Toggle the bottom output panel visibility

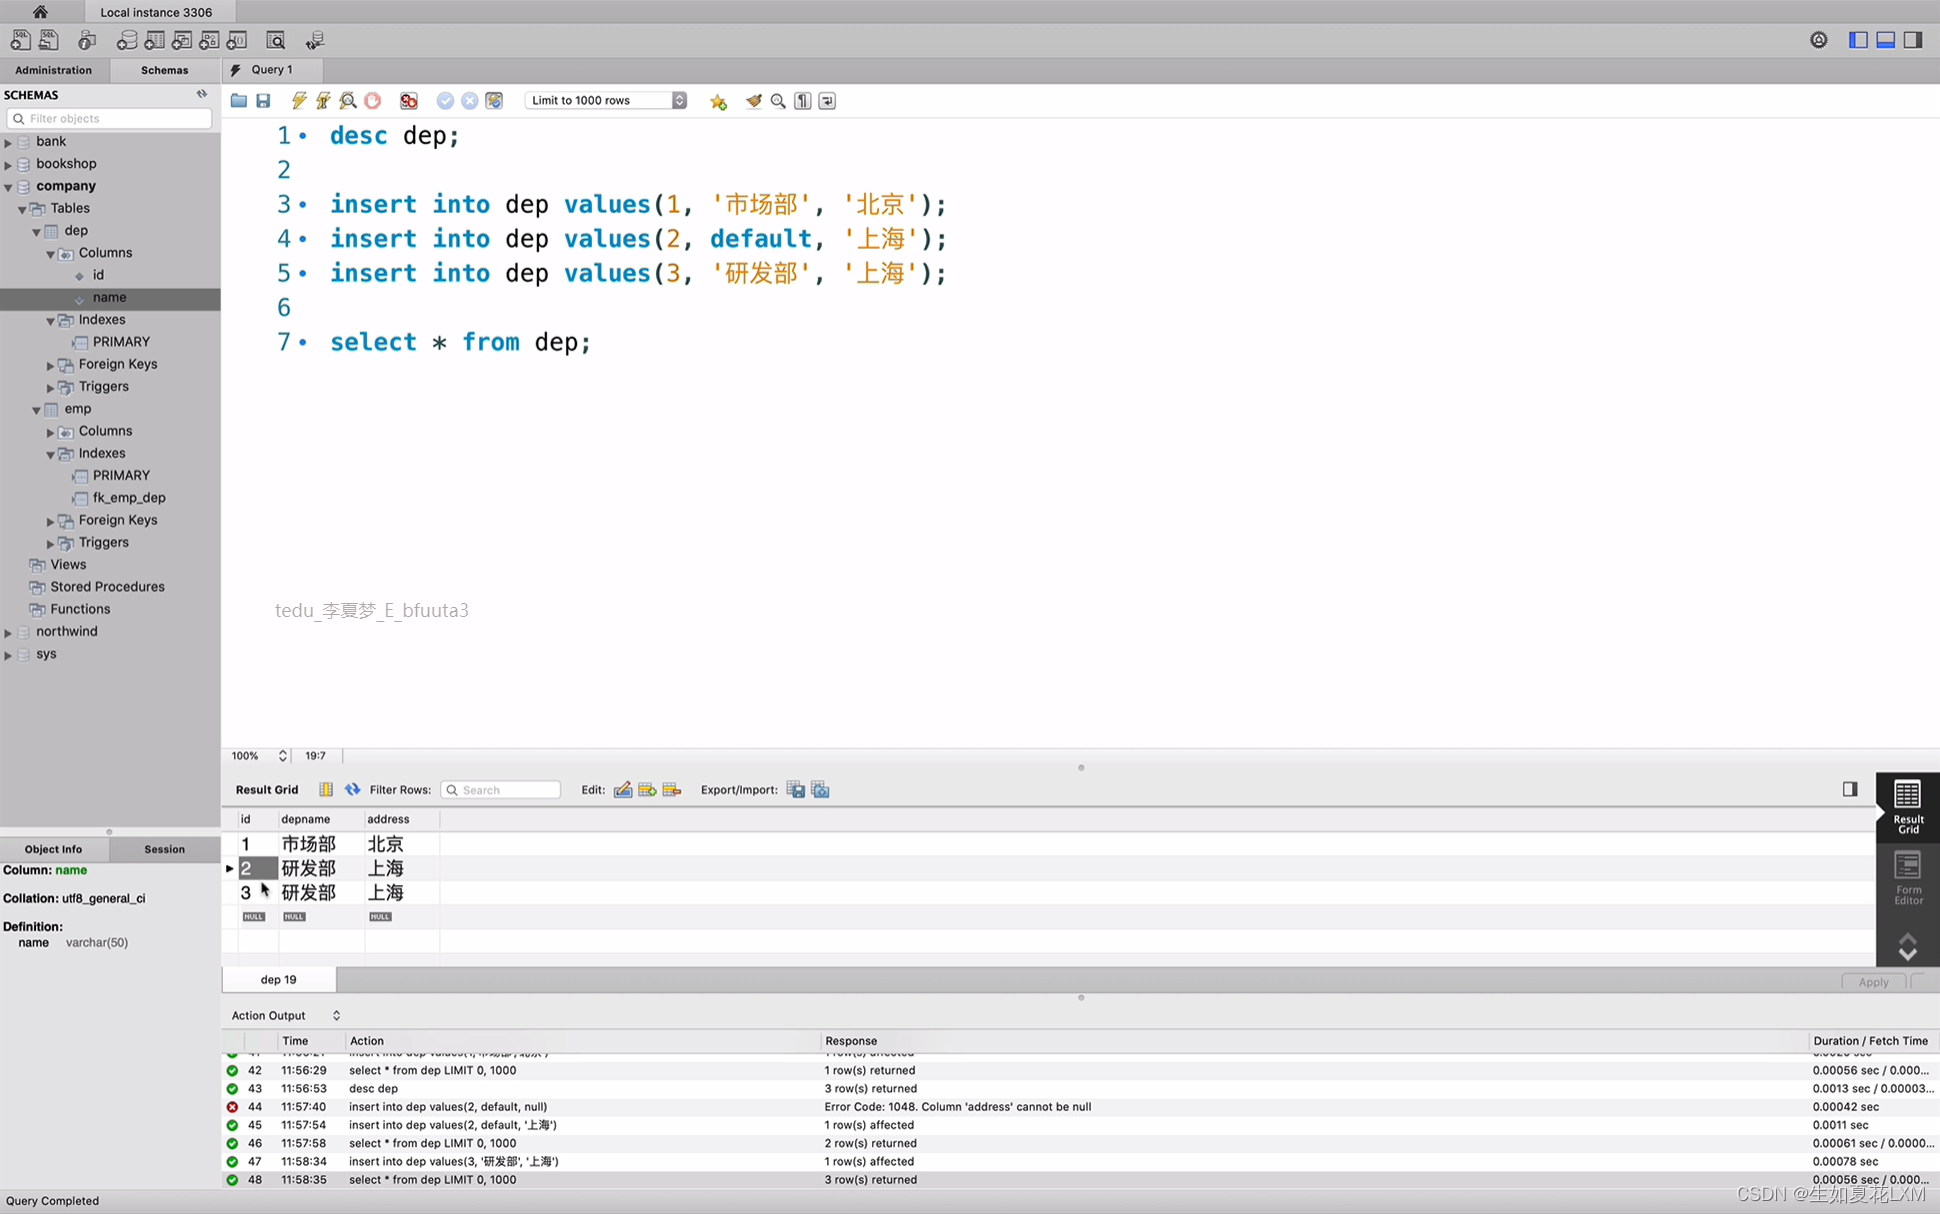pyautogui.click(x=1885, y=40)
